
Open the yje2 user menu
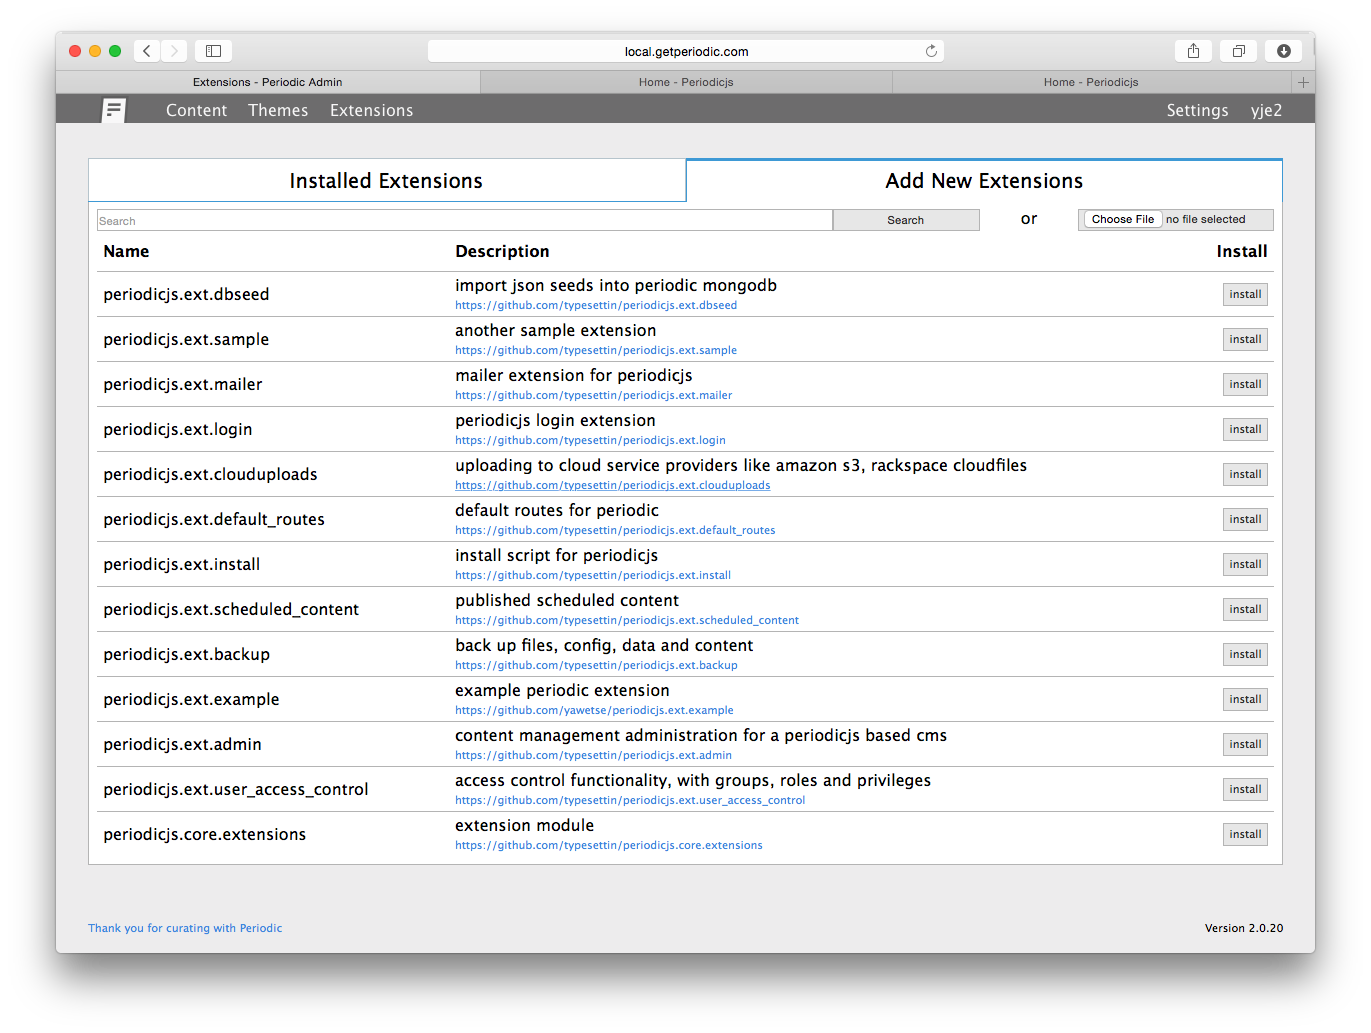[x=1266, y=110]
